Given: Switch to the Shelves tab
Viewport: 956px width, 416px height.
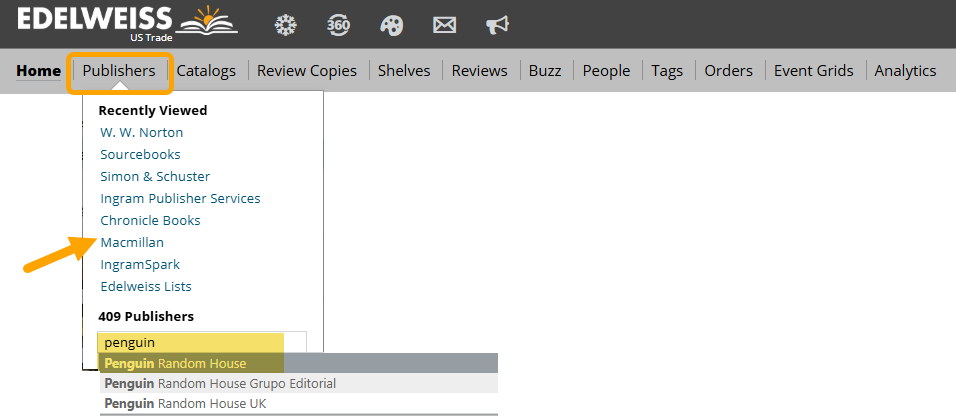Looking at the screenshot, I should click(x=404, y=71).
